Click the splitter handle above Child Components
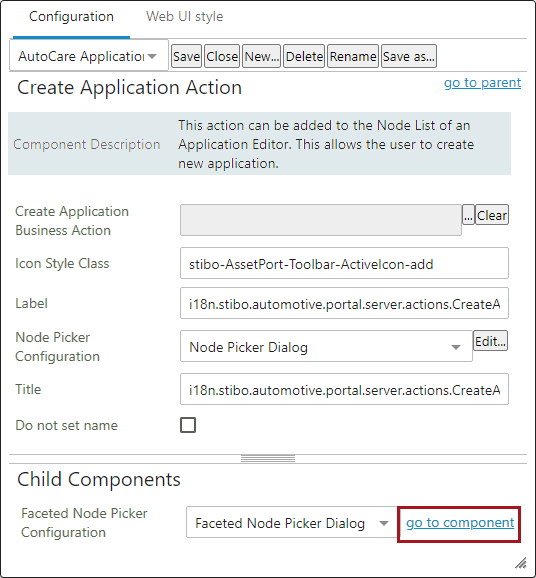Image resolution: width=536 pixels, height=578 pixels. click(x=268, y=459)
